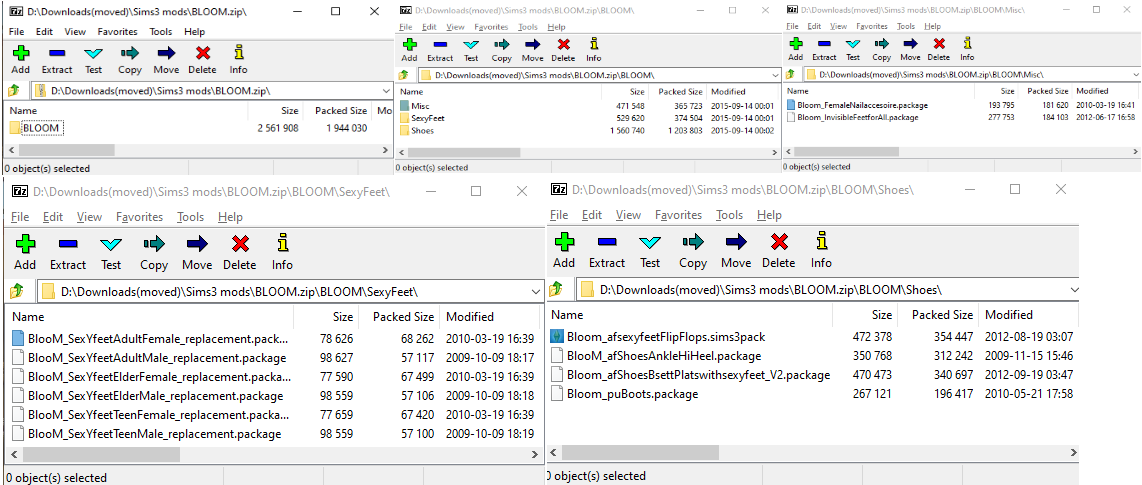Click Add icon in the SexyFeet window
The height and width of the screenshot is (485, 1142).
(25, 243)
